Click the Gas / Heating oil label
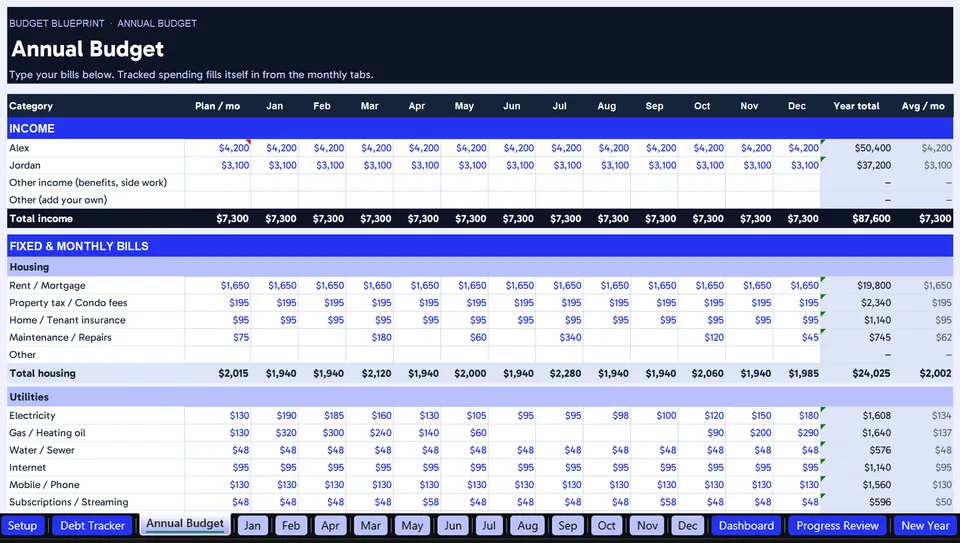 47,433
